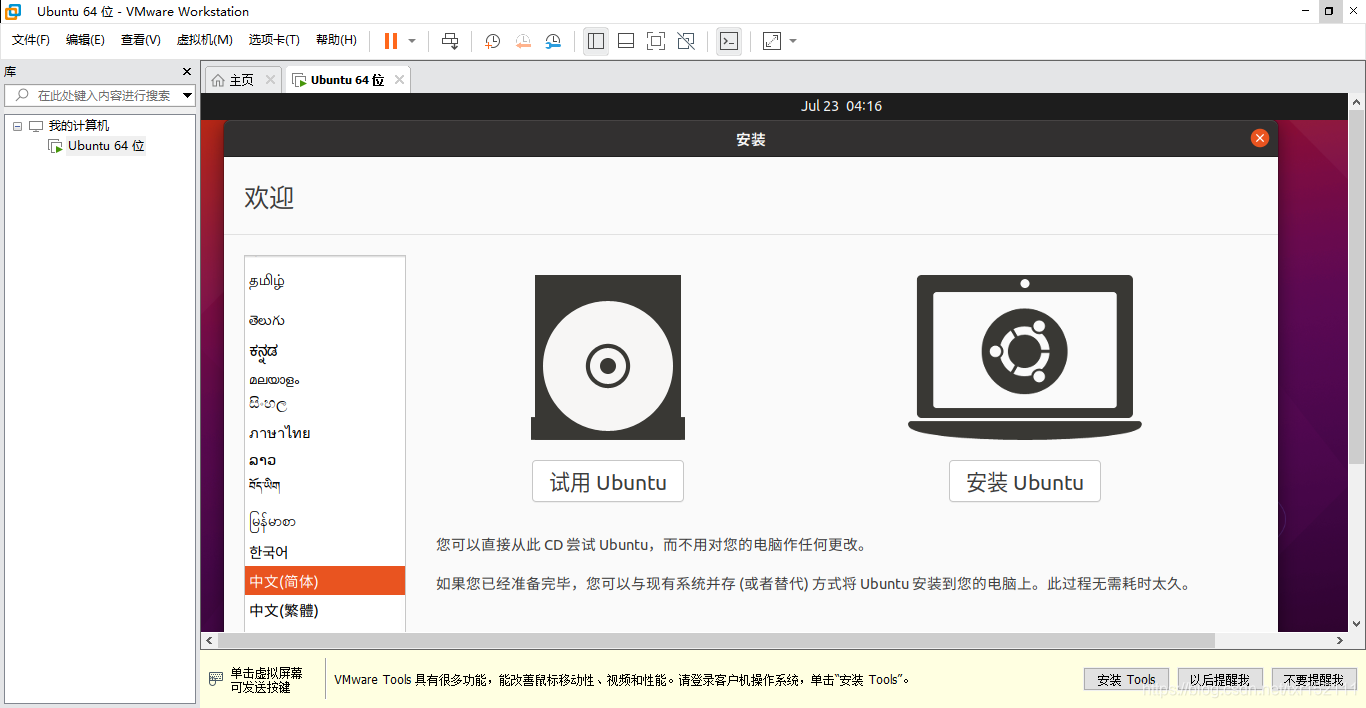Open the snapshot manager wrench clock icon
Image resolution: width=1366 pixels, height=708 pixels.
[553, 41]
